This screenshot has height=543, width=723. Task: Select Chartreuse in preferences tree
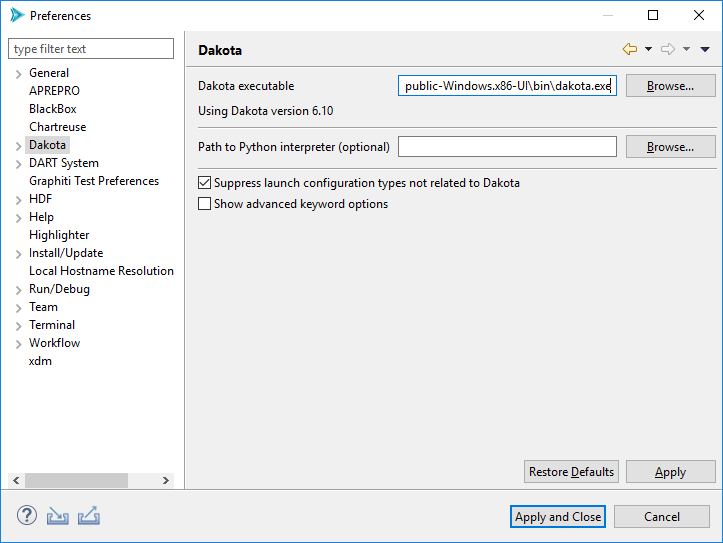pyautogui.click(x=57, y=127)
